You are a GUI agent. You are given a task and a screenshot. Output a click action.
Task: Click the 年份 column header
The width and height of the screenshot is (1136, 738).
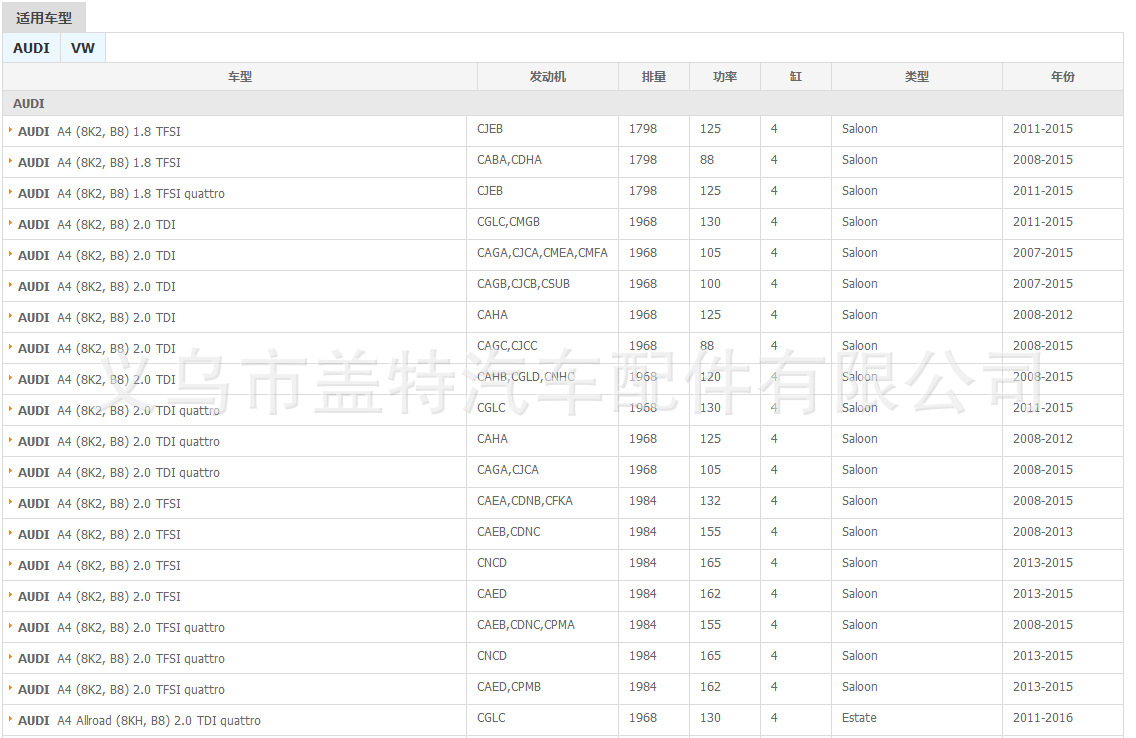pos(1063,77)
